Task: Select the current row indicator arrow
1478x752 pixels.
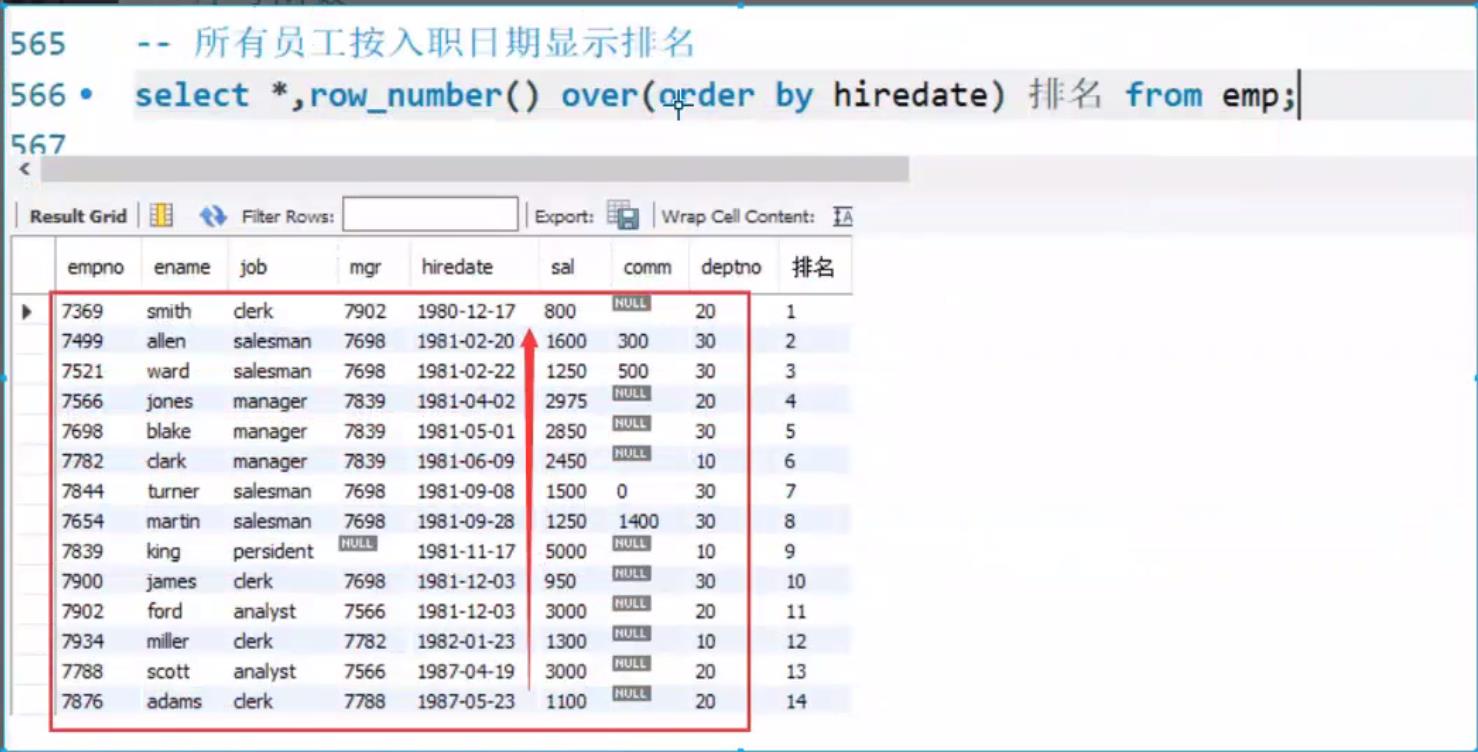Action: [x=27, y=312]
